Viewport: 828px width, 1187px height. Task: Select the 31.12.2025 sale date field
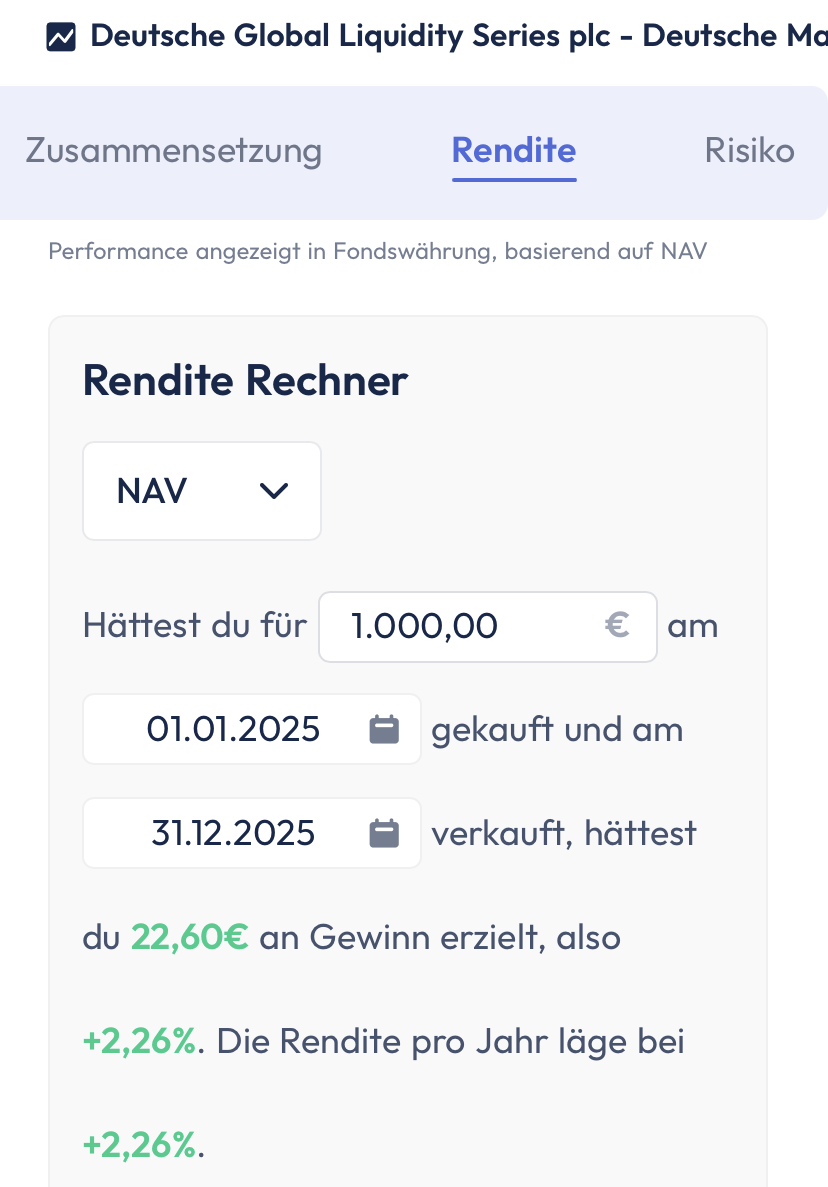tap(252, 833)
